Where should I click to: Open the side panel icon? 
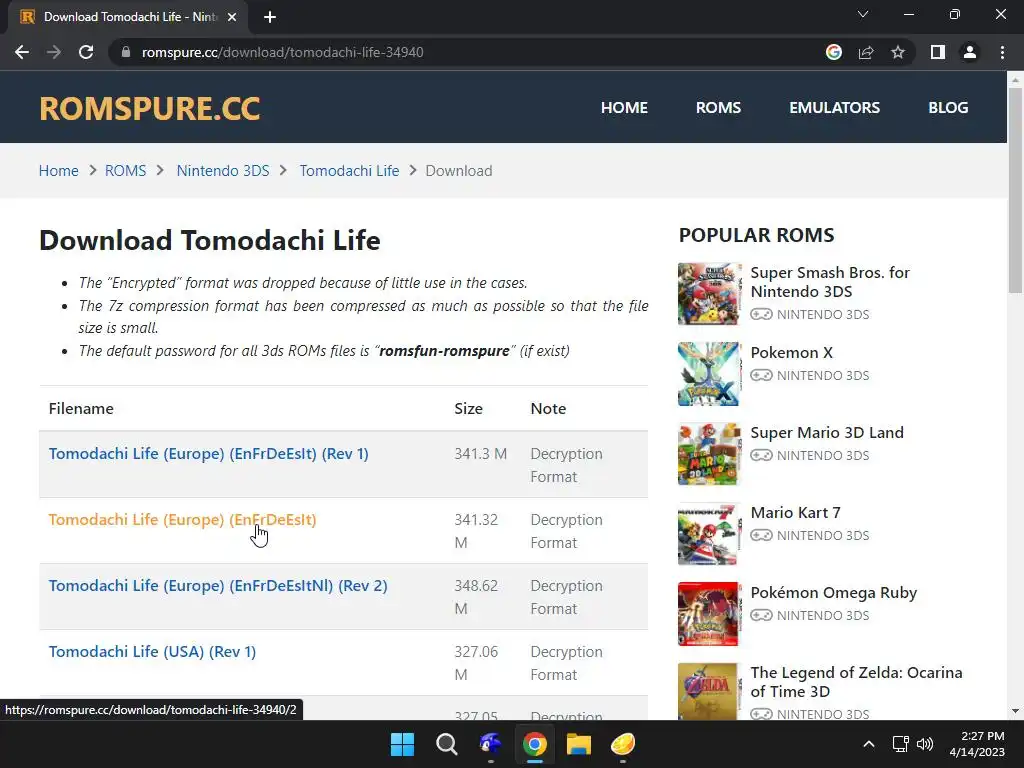(938, 52)
